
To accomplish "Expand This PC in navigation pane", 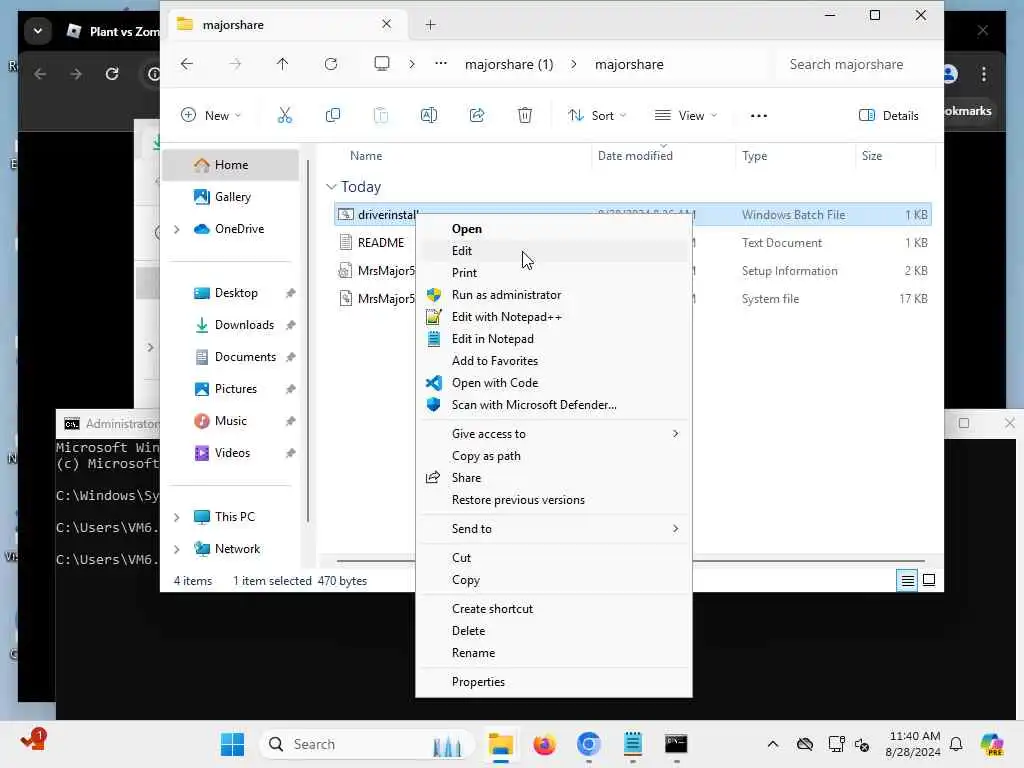I will tap(176, 517).
